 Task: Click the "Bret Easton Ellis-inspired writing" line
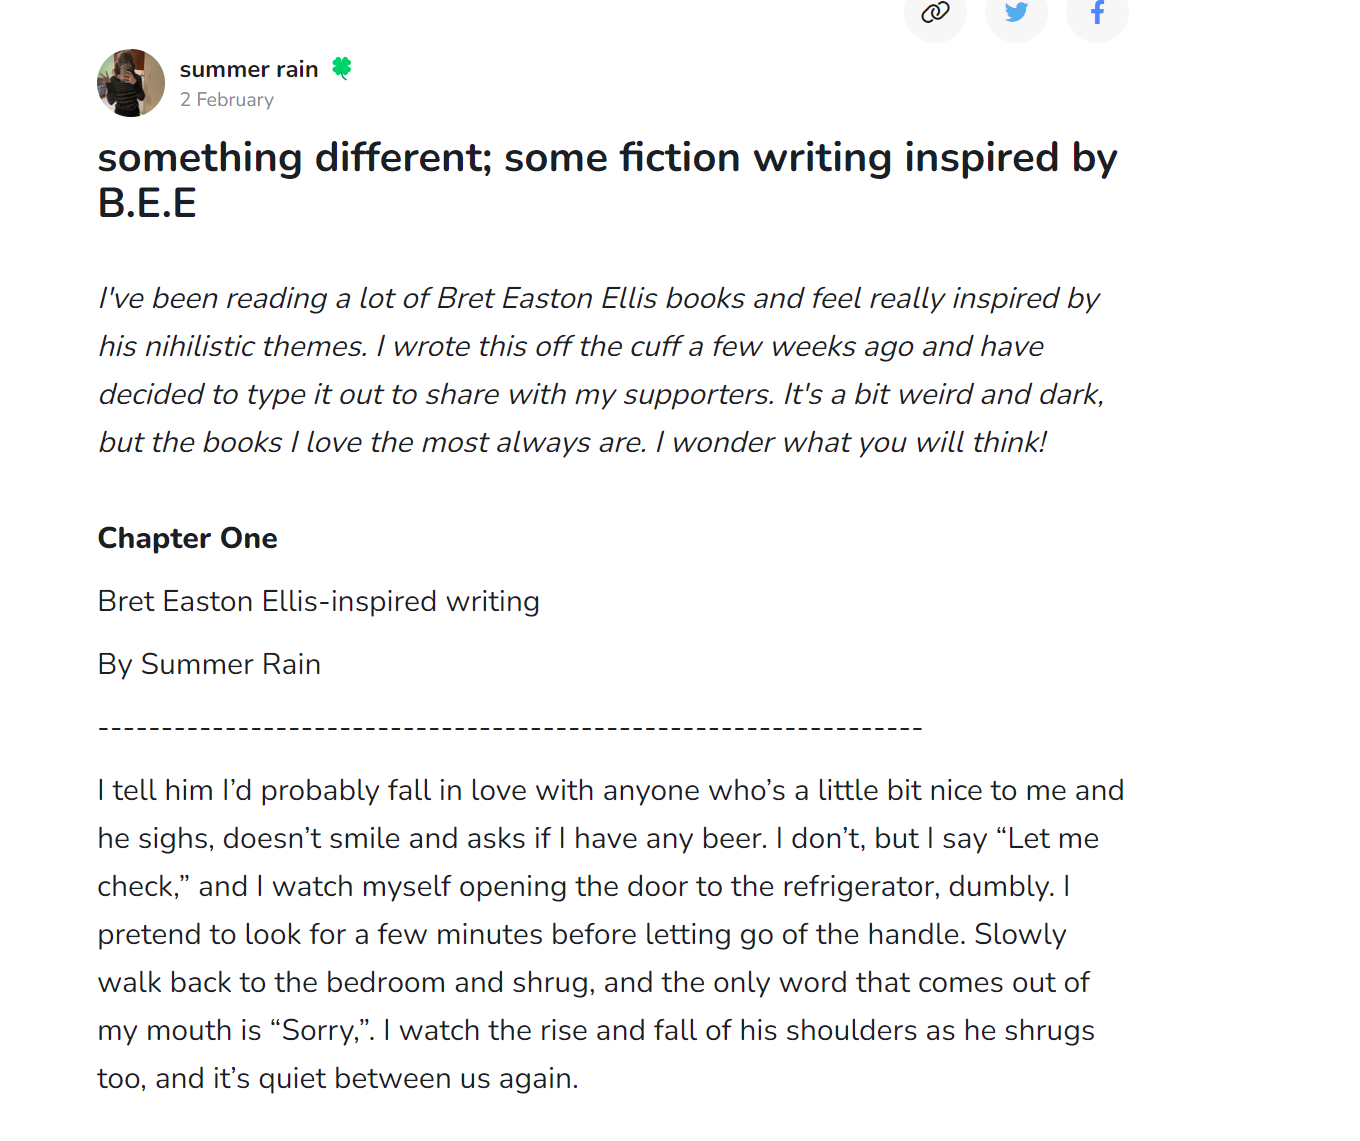tap(318, 601)
